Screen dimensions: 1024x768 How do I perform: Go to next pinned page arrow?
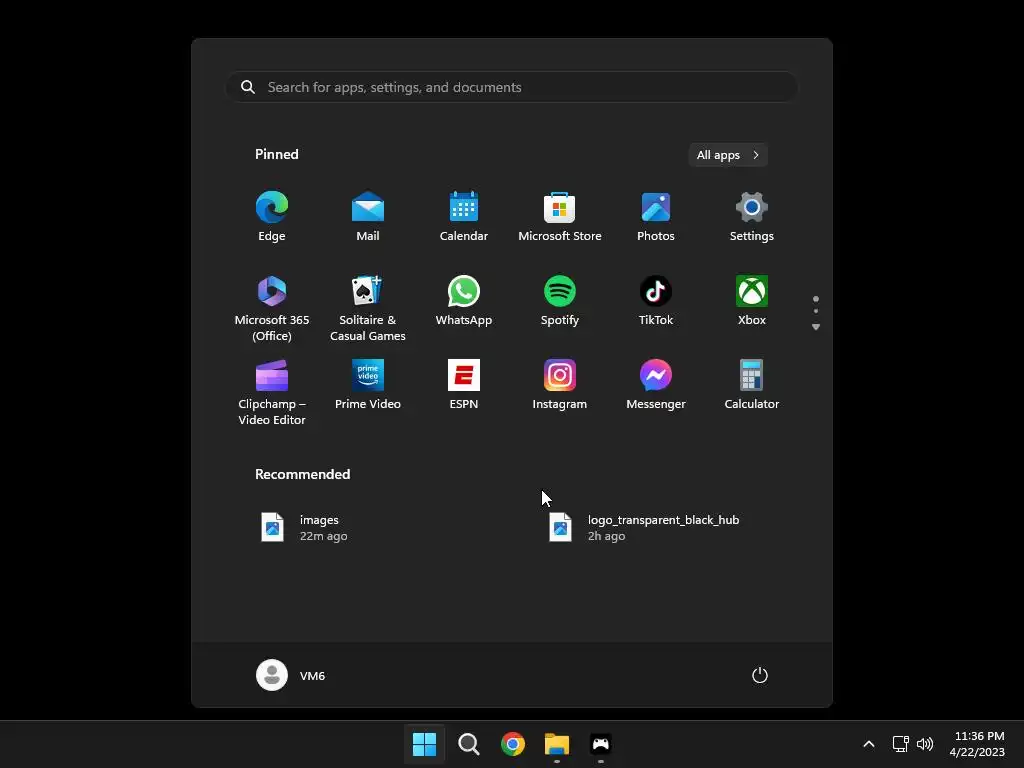[x=816, y=327]
